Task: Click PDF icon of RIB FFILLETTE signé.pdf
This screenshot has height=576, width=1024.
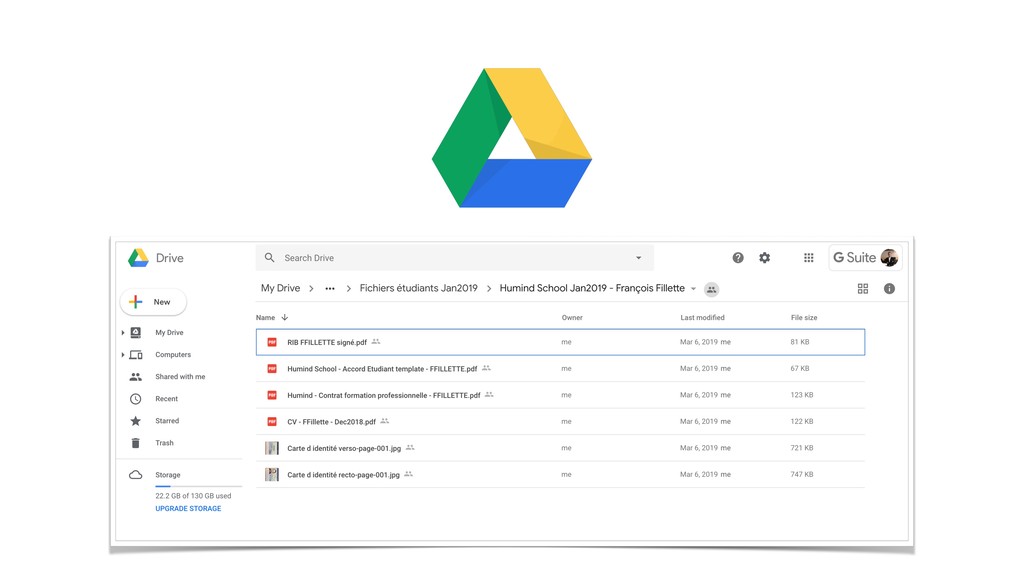Action: 272,342
